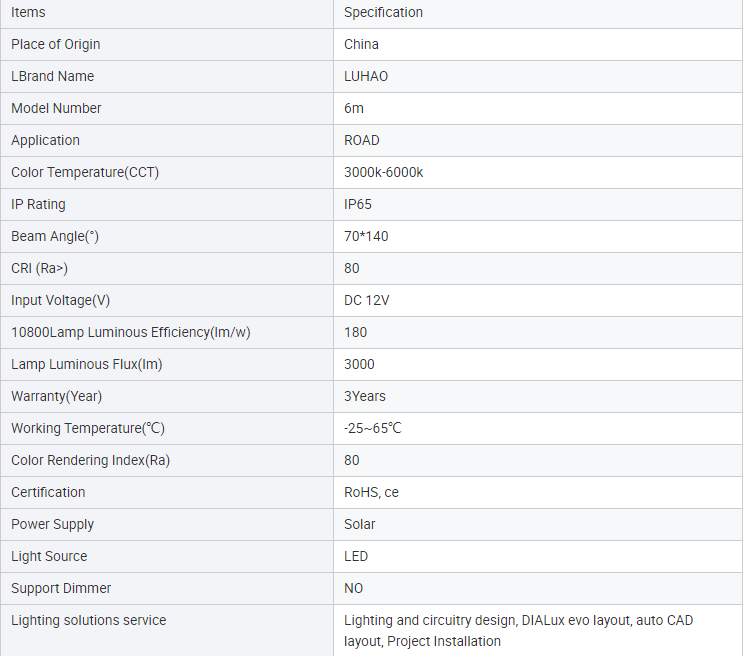This screenshot has width=744, height=656.
Task: Click the Solar power supply value
Action: pos(360,524)
